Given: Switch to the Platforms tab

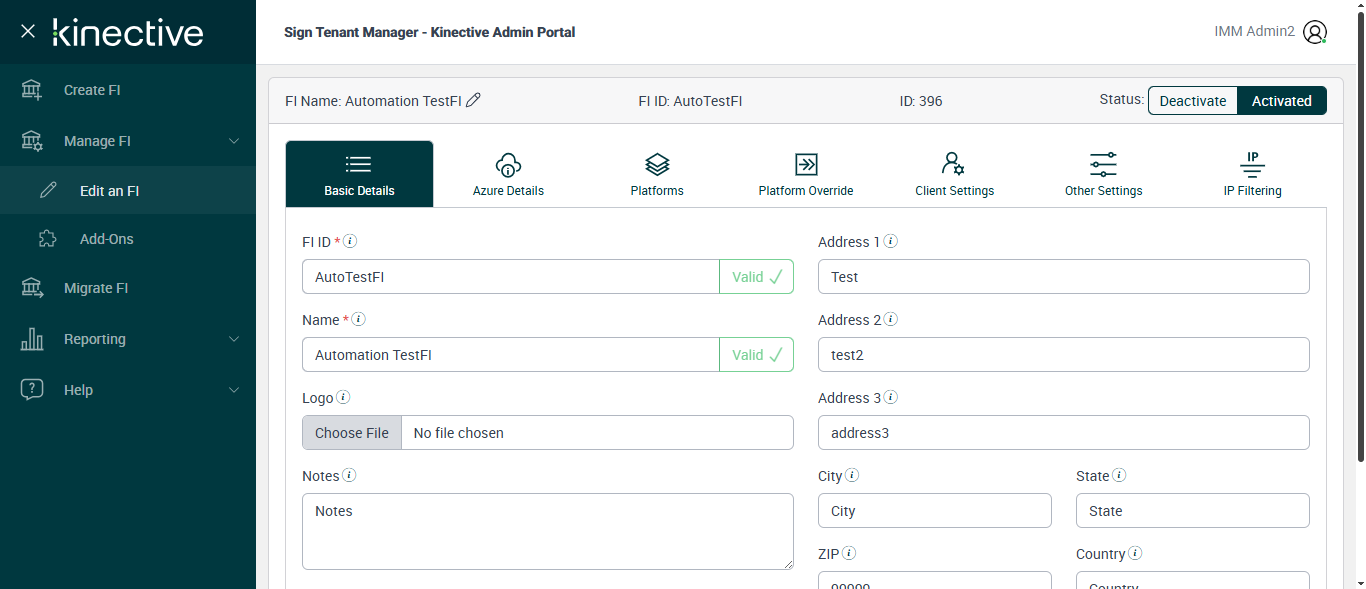Looking at the screenshot, I should 657,174.
